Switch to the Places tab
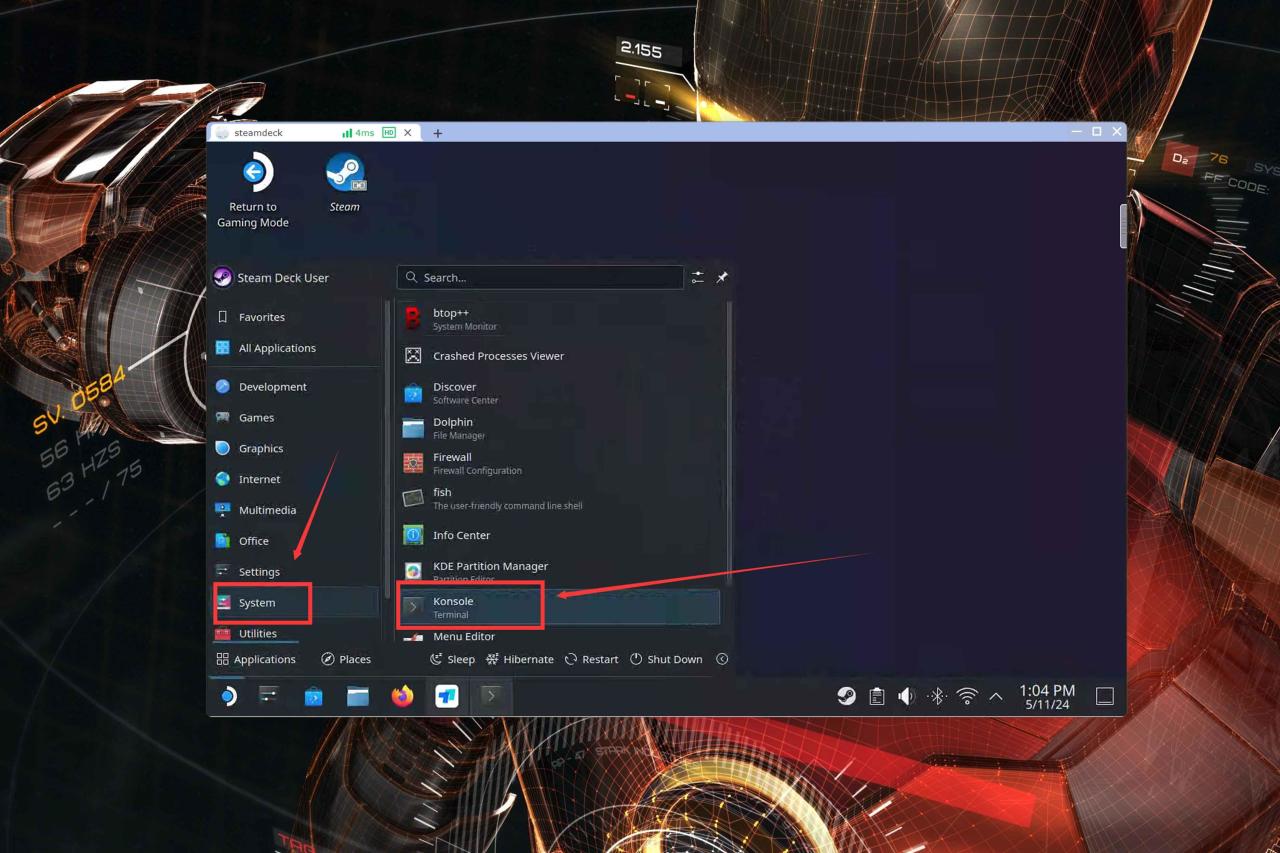This screenshot has width=1280, height=853. [346, 659]
